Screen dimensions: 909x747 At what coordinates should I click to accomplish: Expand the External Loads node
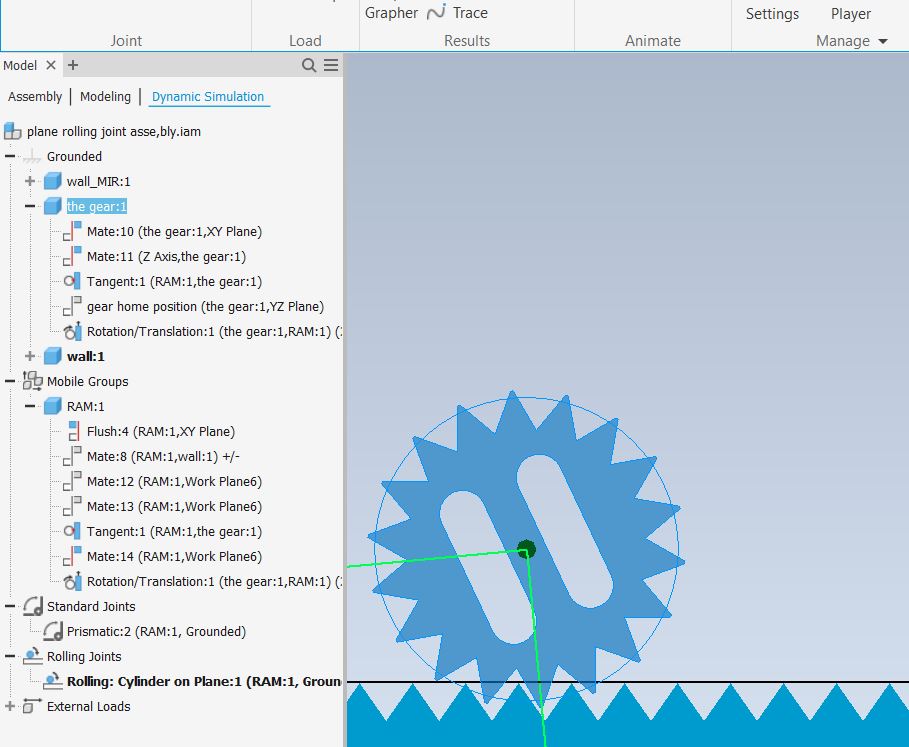click(8, 706)
